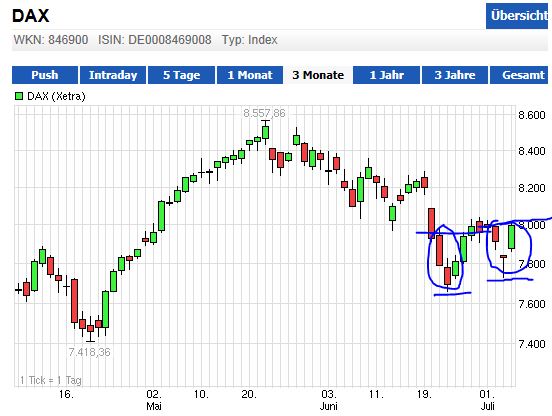Click the 02. Mai date label
Image resolution: width=552 pixels, height=416 pixels.
click(154, 400)
